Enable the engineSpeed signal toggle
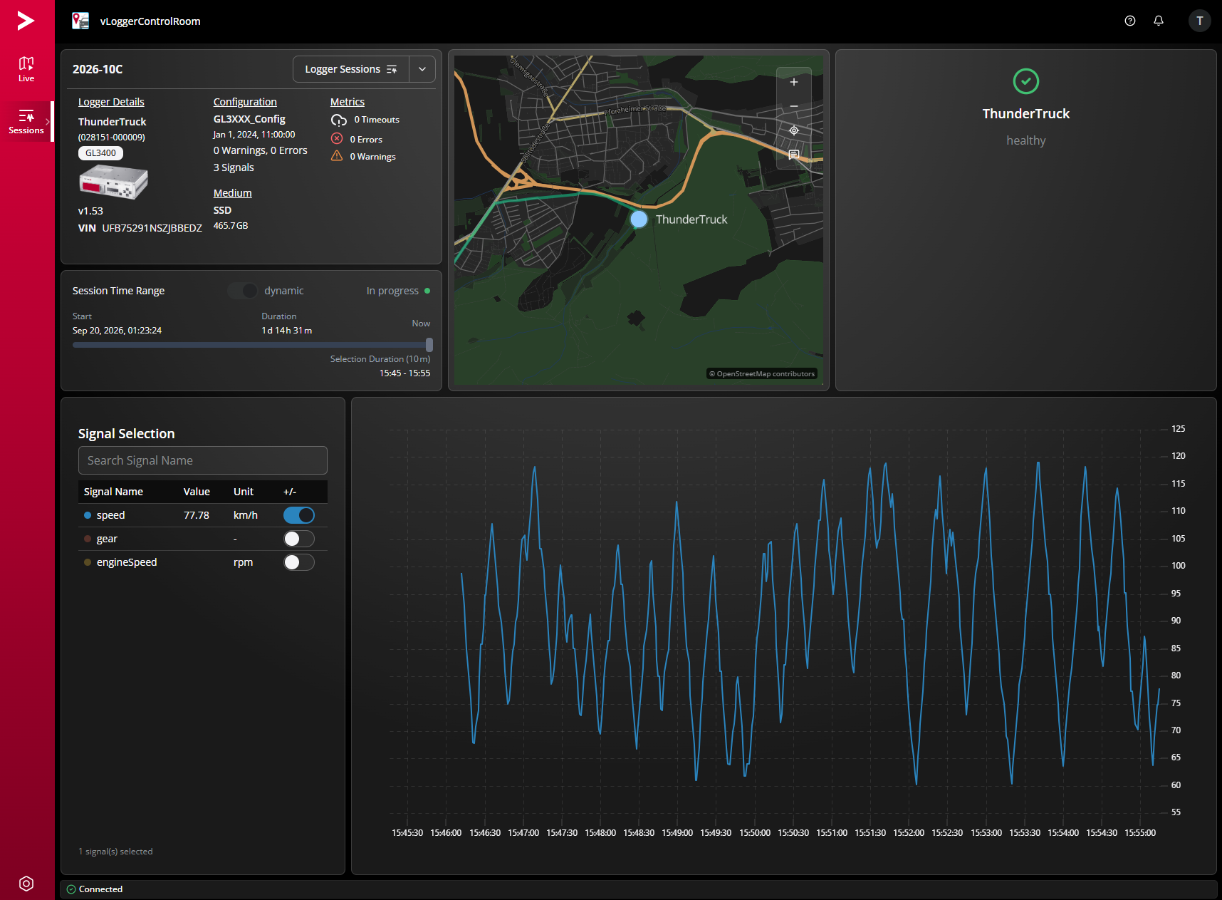Screen dimensions: 1222x900 (x=299, y=562)
